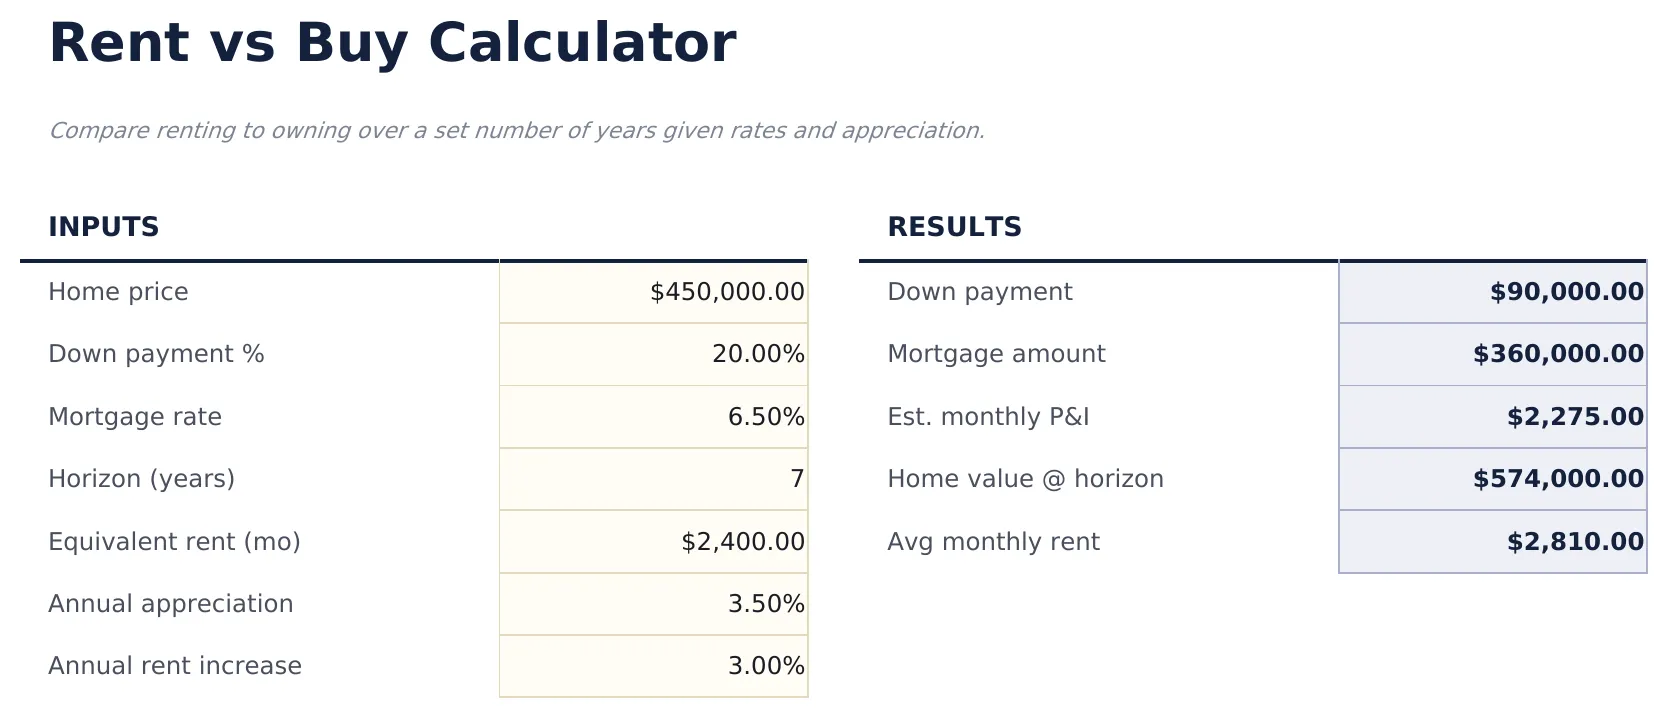1668x718 pixels.
Task: Click the Annual appreciation input field
Action: click(x=653, y=603)
